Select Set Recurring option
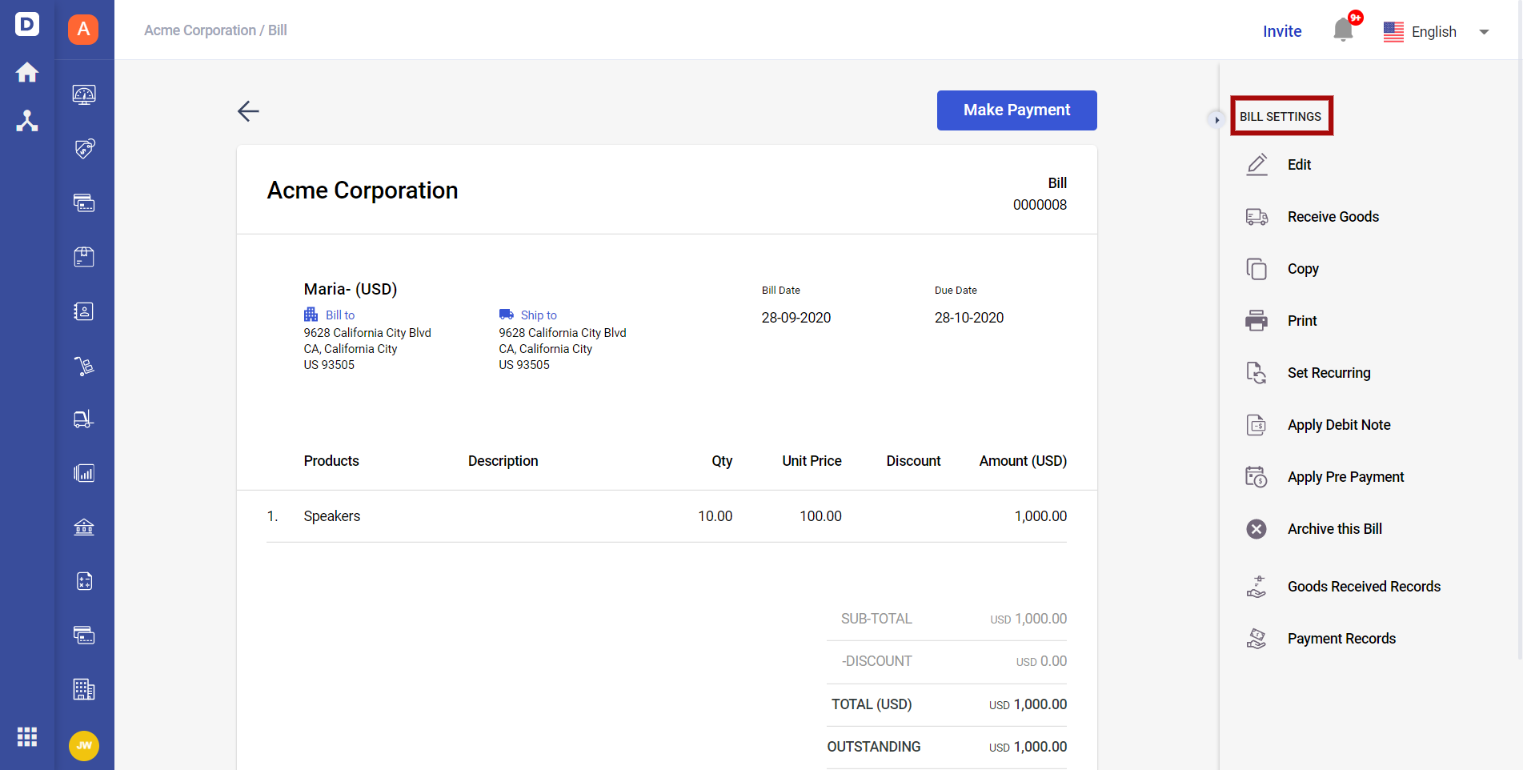This screenshot has height=770, width=1523. coord(1329,373)
